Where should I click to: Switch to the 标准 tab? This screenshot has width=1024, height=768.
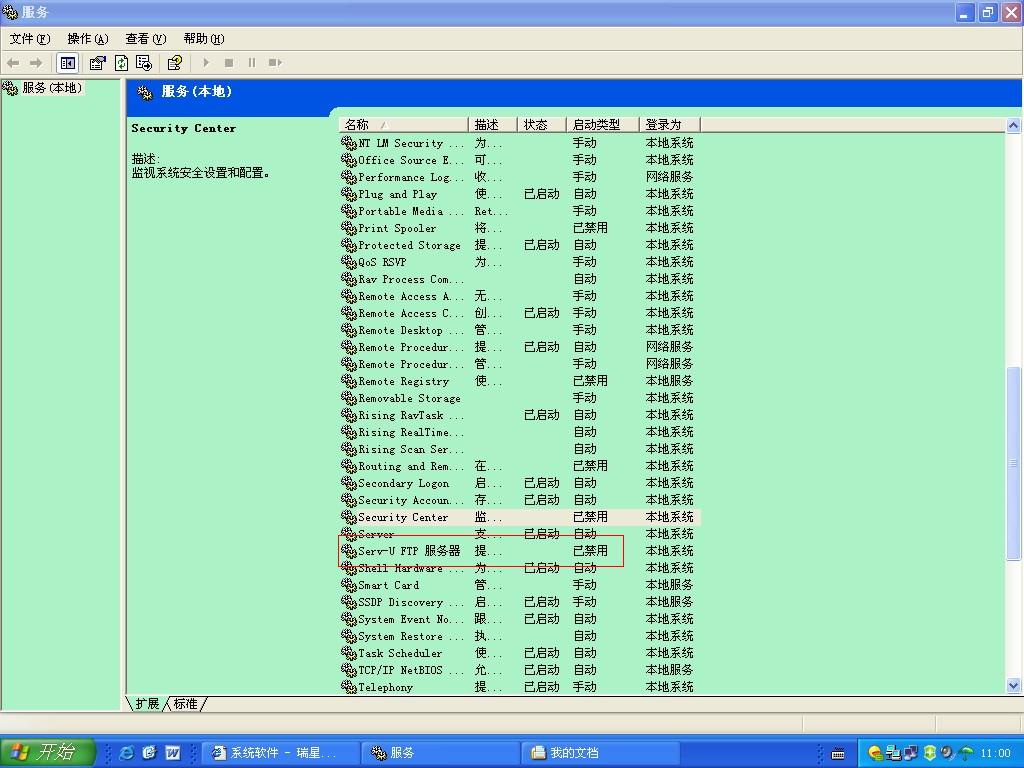pyautogui.click(x=185, y=703)
